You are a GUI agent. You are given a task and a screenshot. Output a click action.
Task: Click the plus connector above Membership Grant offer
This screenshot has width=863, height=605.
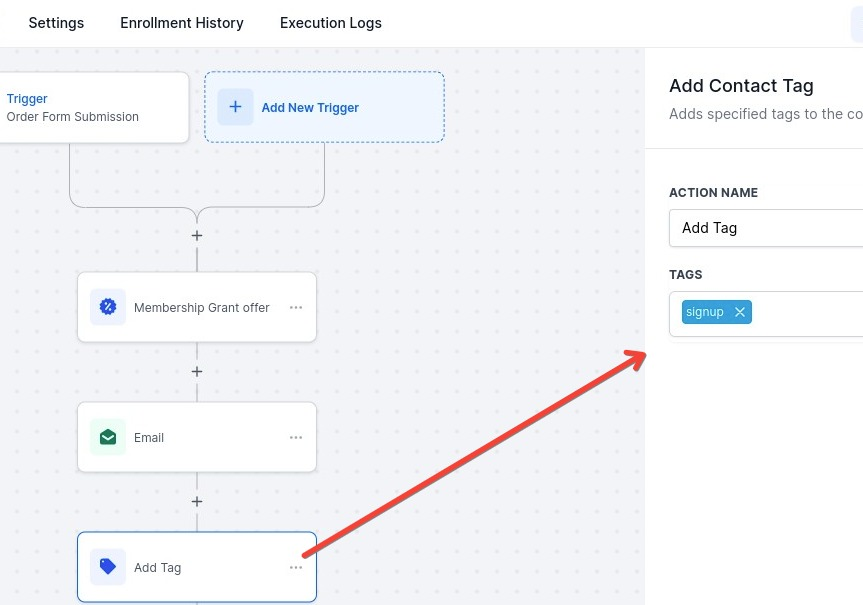click(196, 236)
